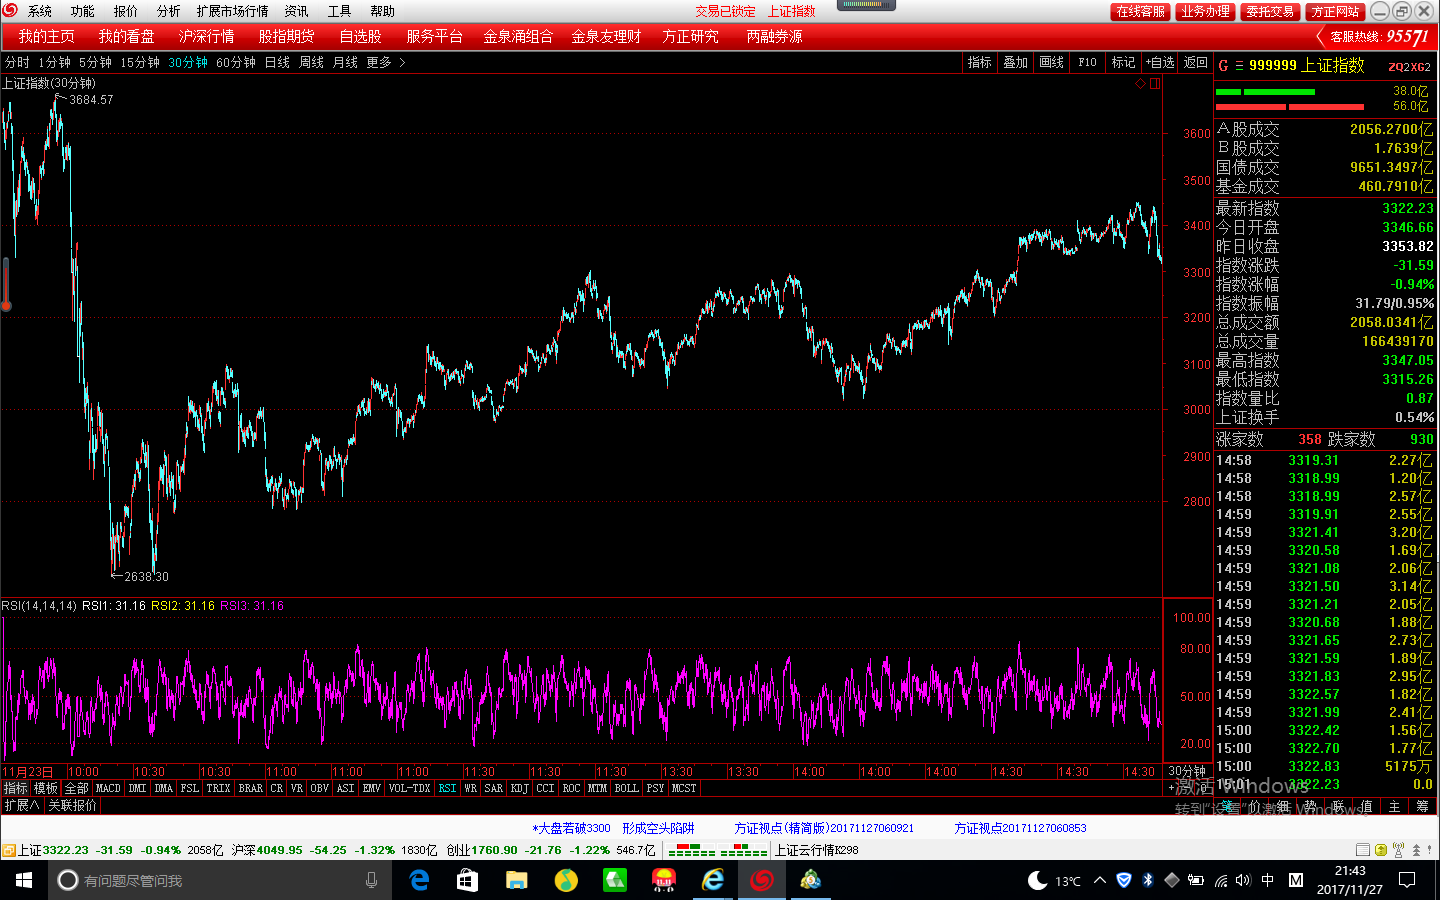Click the 扩展 expander at bottom-left

21,805
